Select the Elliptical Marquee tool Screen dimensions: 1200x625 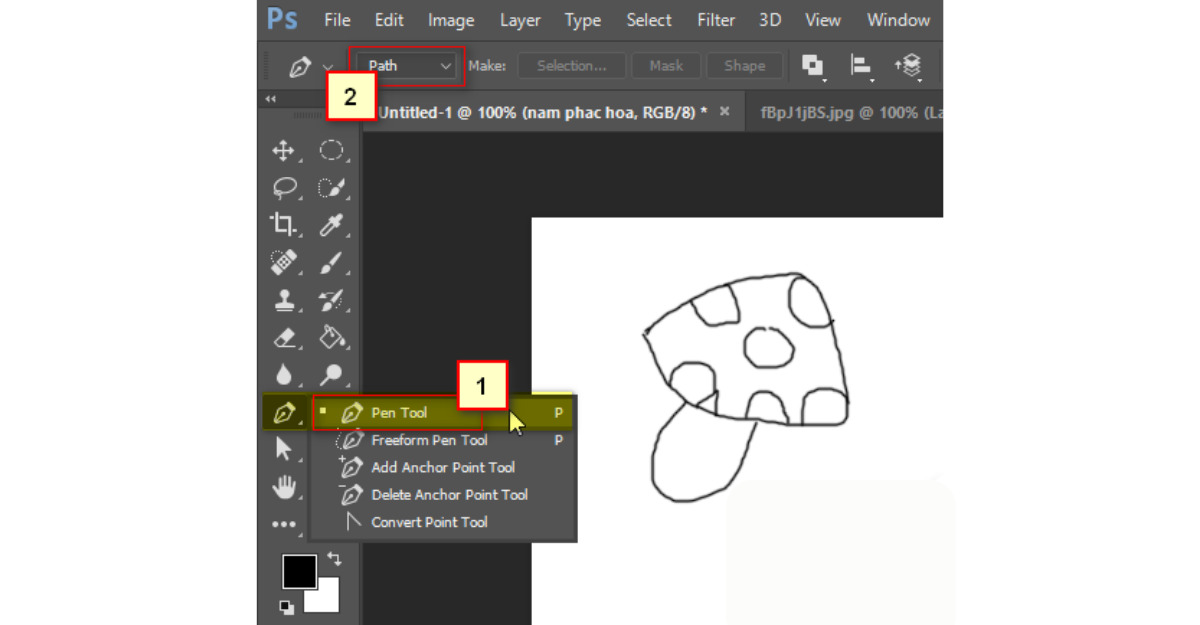(x=331, y=151)
